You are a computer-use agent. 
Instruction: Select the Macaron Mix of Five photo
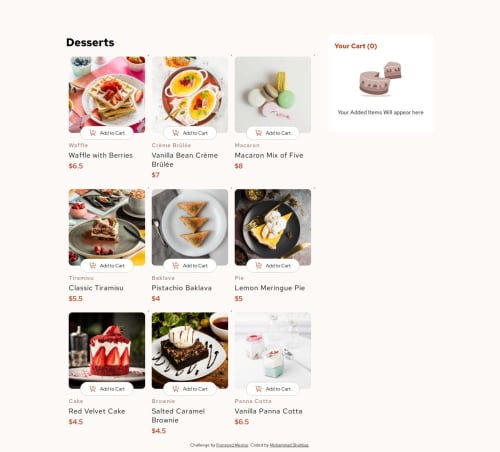(273, 95)
